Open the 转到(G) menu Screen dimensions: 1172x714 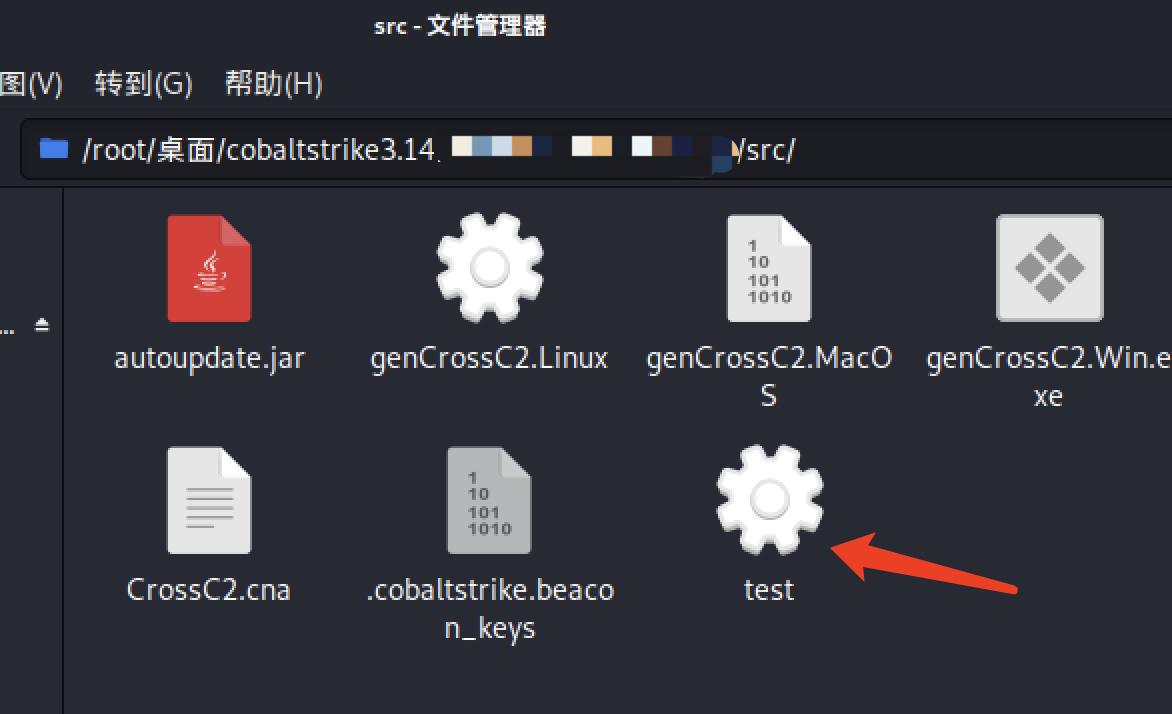coord(143,84)
